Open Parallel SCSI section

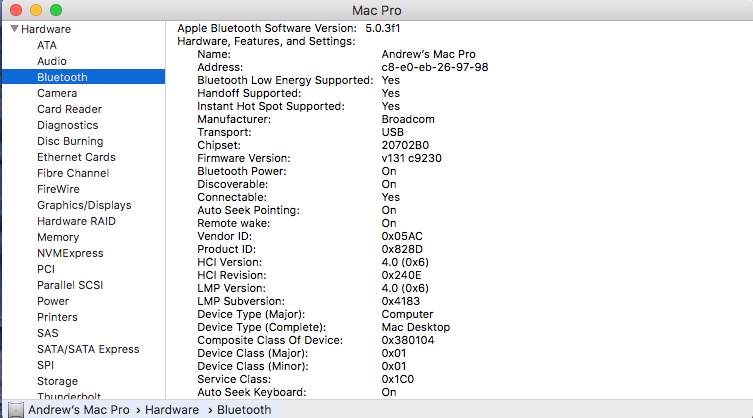[x=70, y=285]
